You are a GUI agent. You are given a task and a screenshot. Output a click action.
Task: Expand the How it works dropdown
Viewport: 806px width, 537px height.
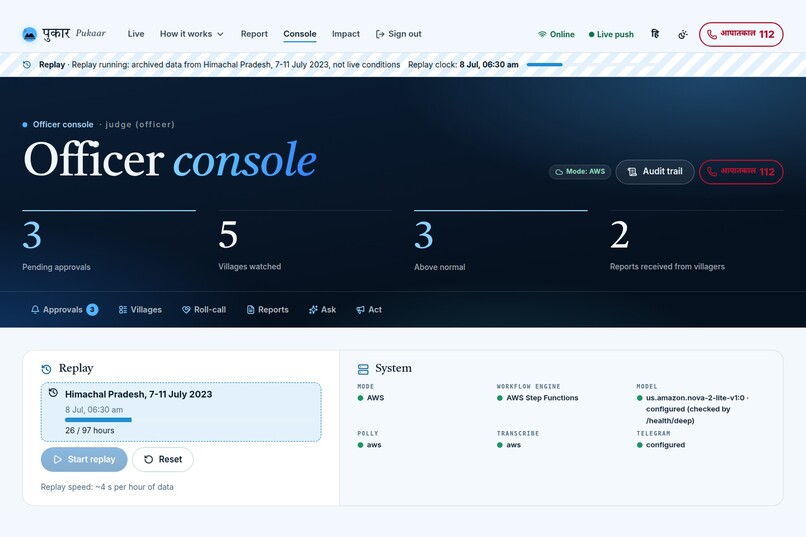(192, 34)
